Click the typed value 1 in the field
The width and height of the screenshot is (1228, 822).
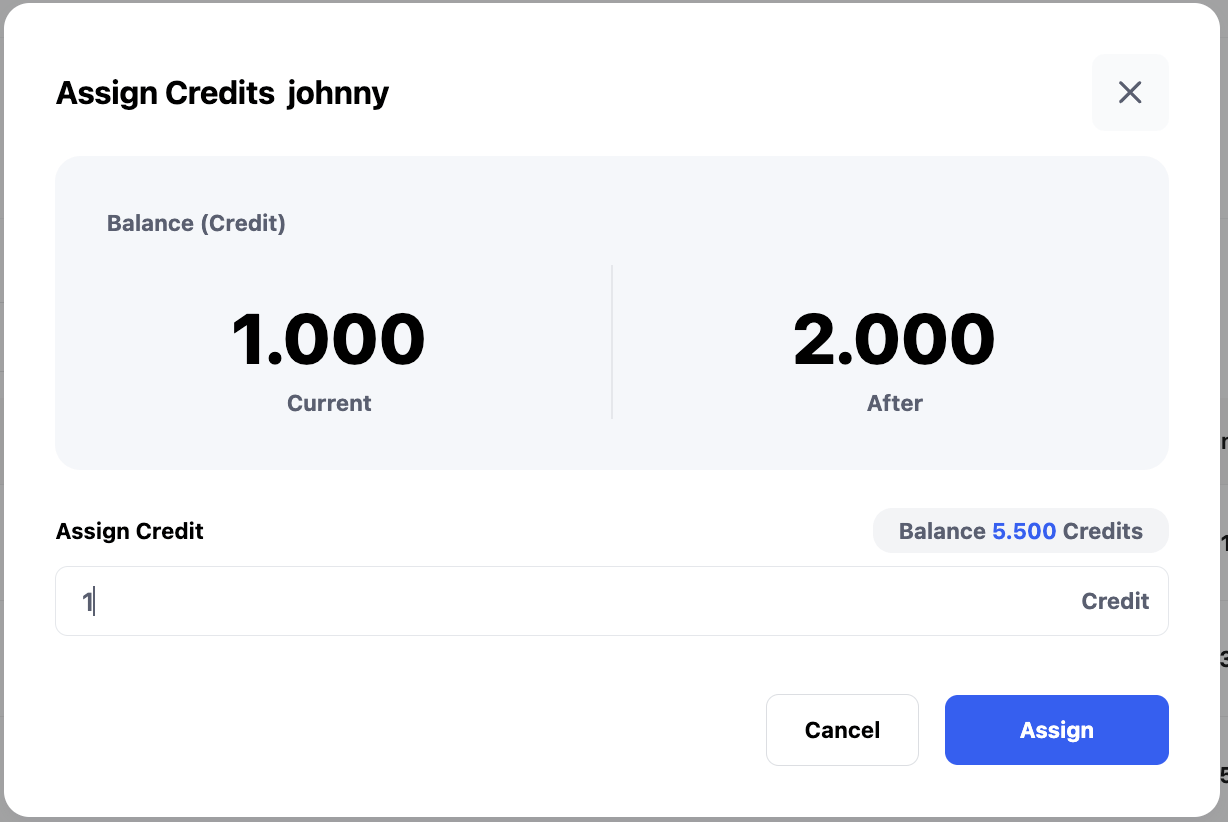(x=87, y=602)
